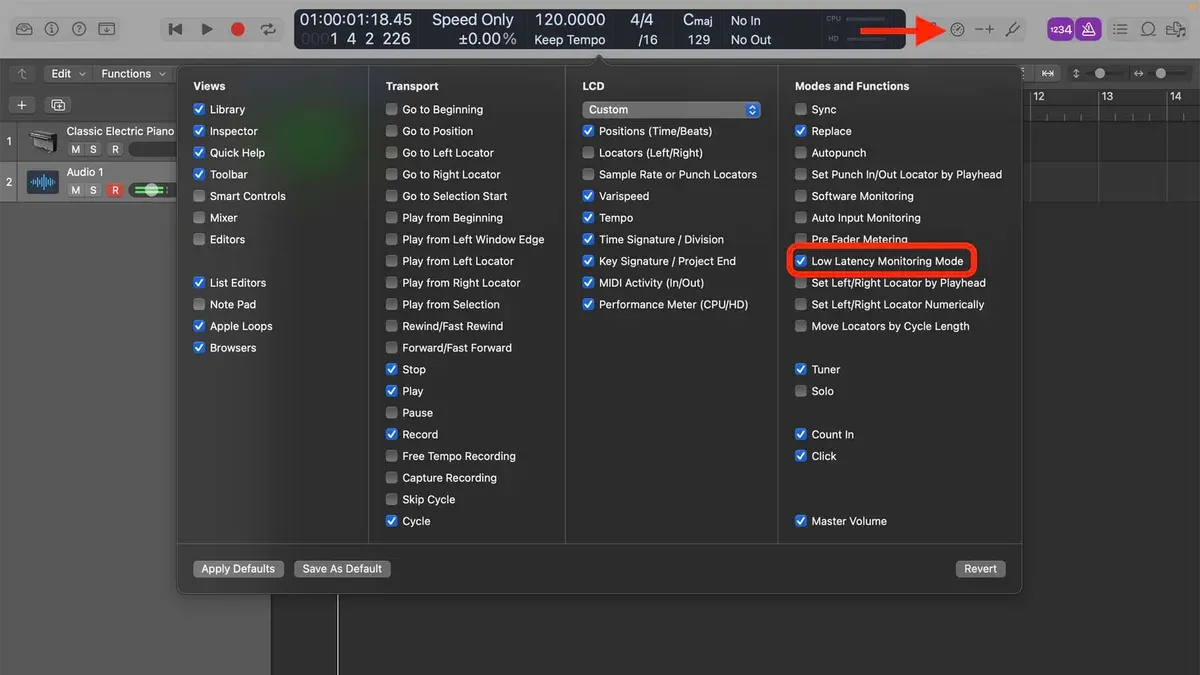Open the Library via its toolbar icon
This screenshot has height=675, width=1200.
pos(24,29)
